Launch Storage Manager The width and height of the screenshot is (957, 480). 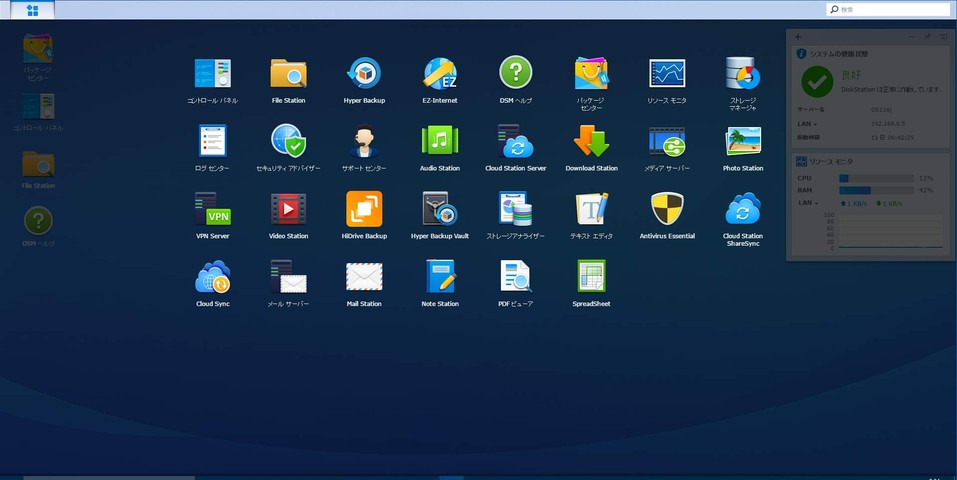click(x=743, y=73)
